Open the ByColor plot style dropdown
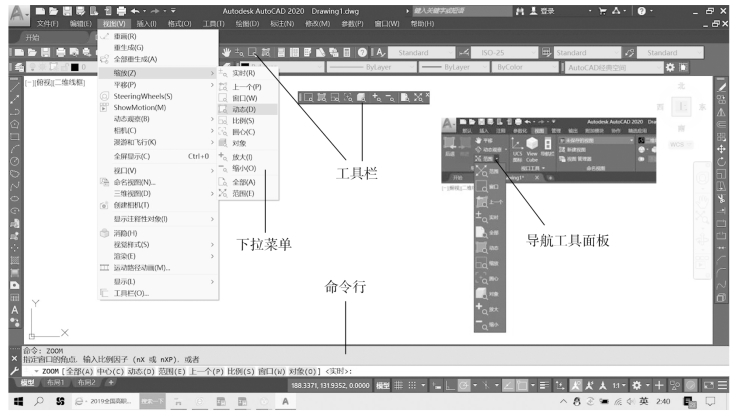 click(x=525, y=67)
